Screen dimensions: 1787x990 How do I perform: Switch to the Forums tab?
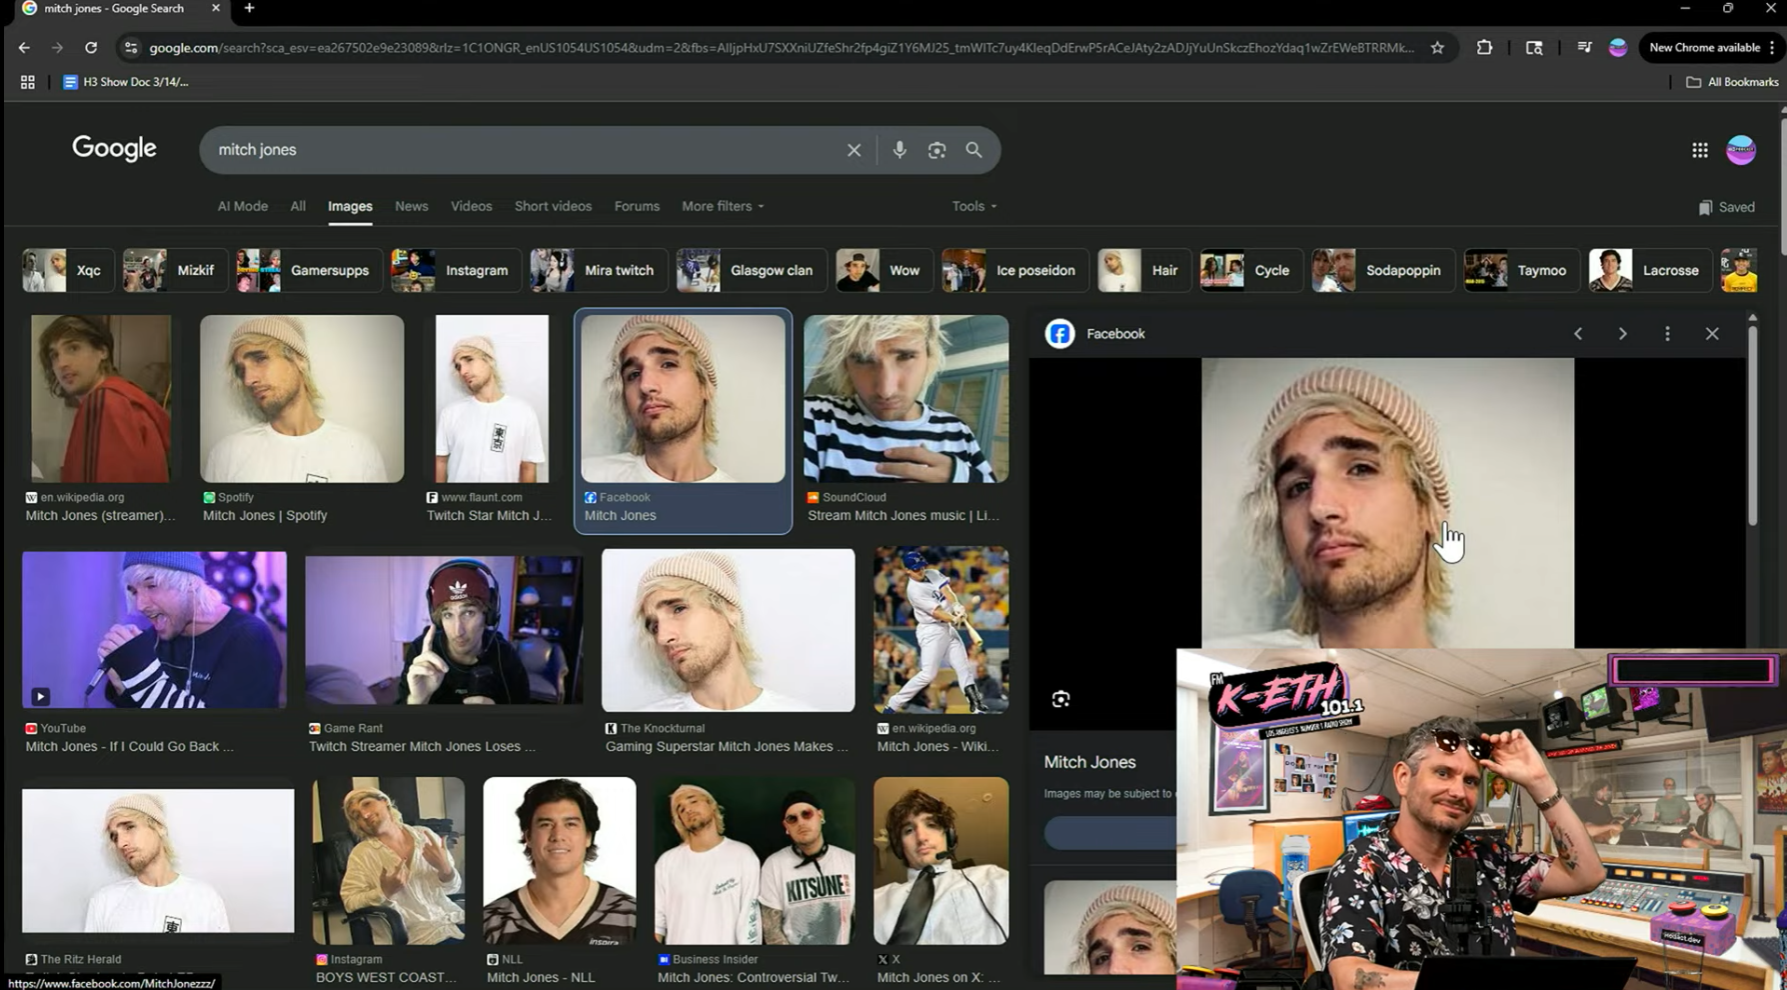pos(637,206)
